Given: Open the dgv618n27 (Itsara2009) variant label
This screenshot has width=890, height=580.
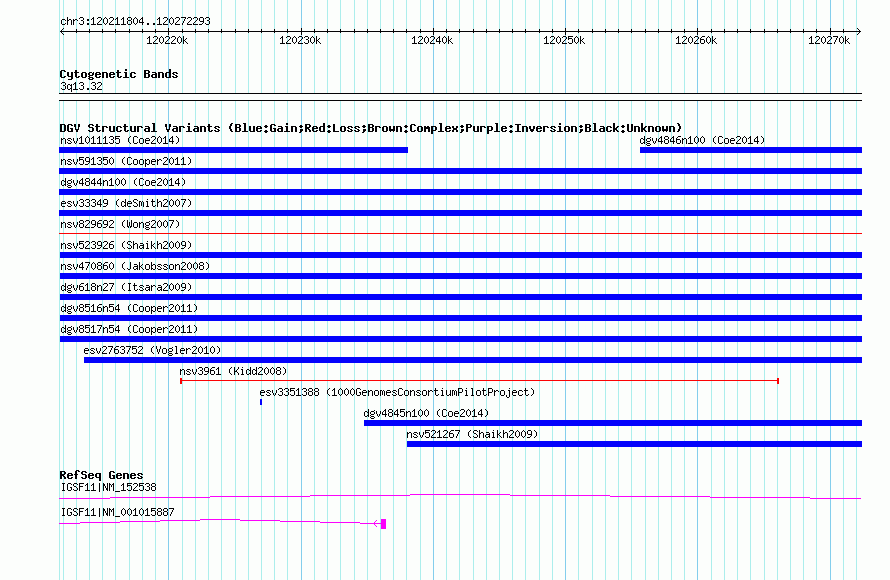Looking at the screenshot, I should pos(126,287).
